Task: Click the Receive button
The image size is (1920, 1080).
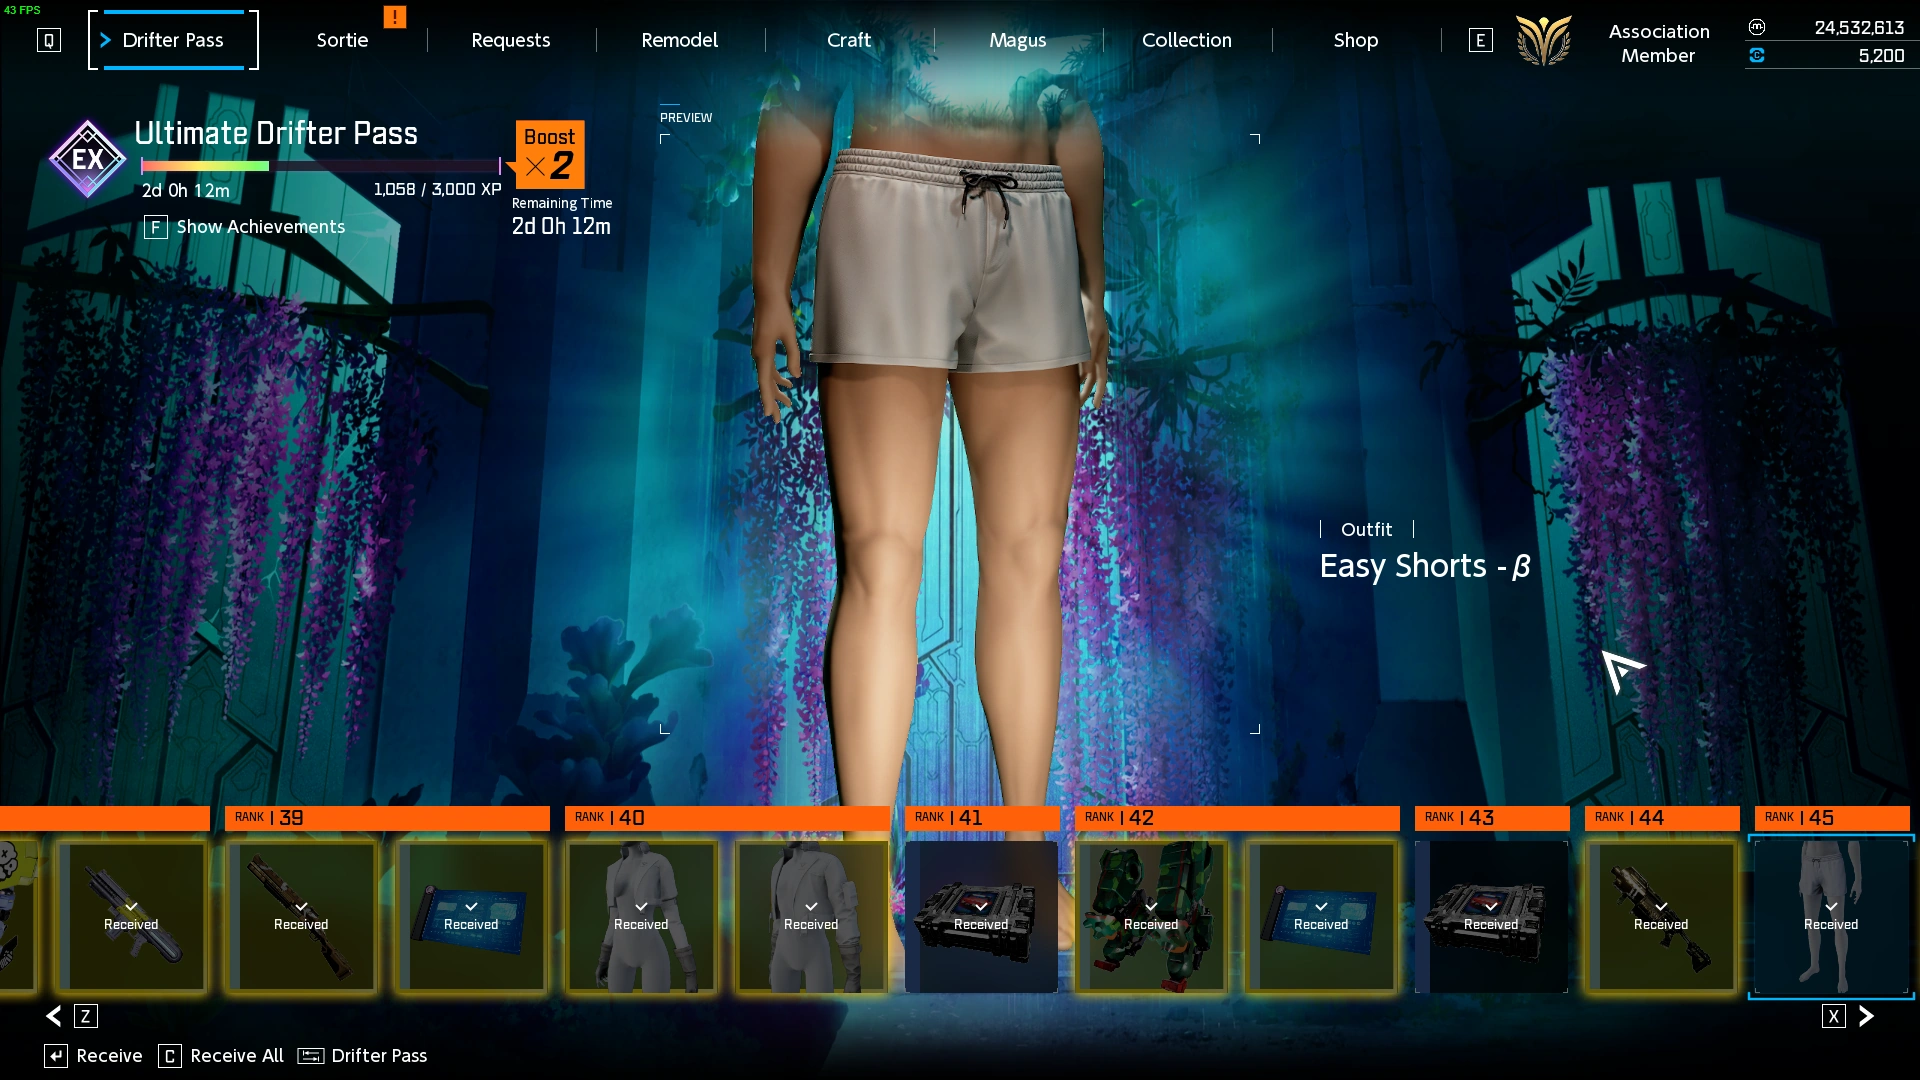Action: coord(108,1056)
